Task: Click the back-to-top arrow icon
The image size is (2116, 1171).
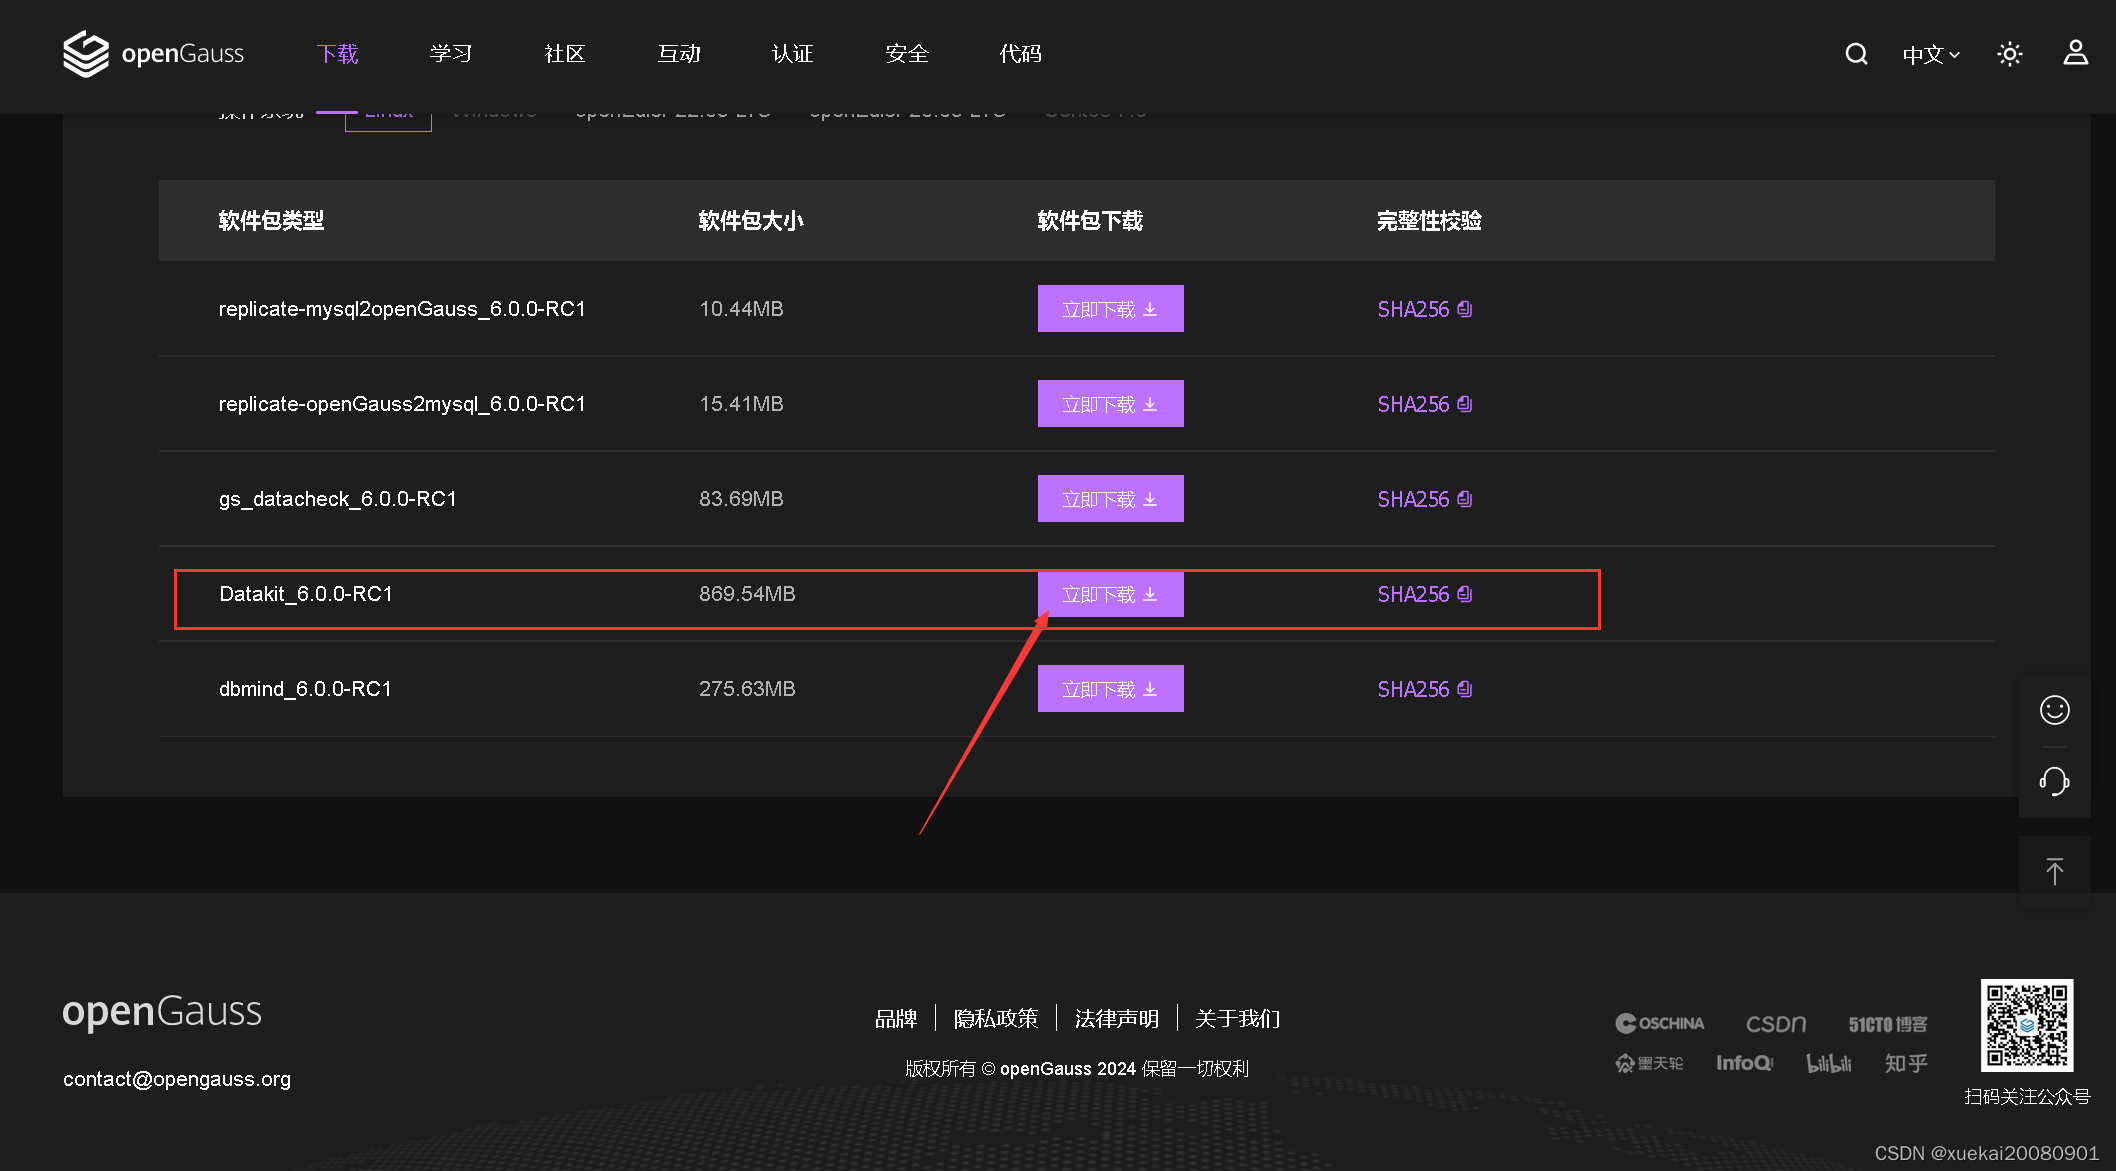Action: (2054, 872)
